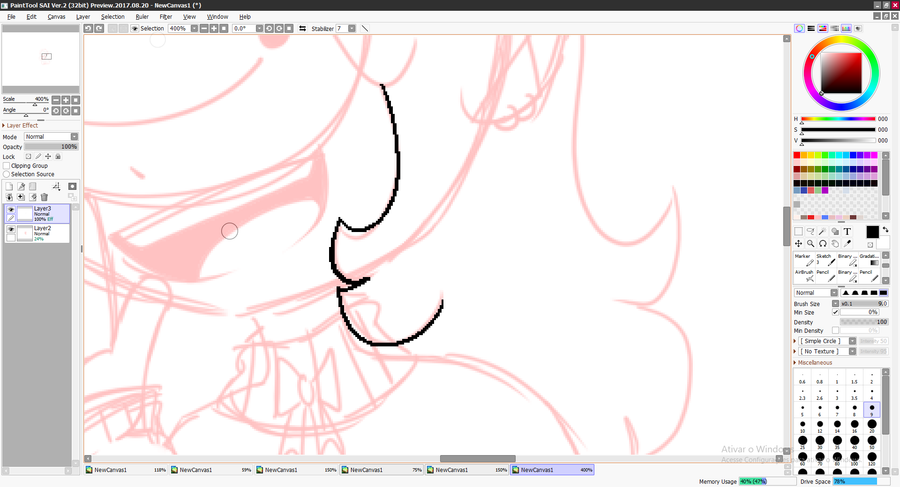The image size is (900, 487).
Task: Choose the Sketch brush
Action: pos(826,260)
